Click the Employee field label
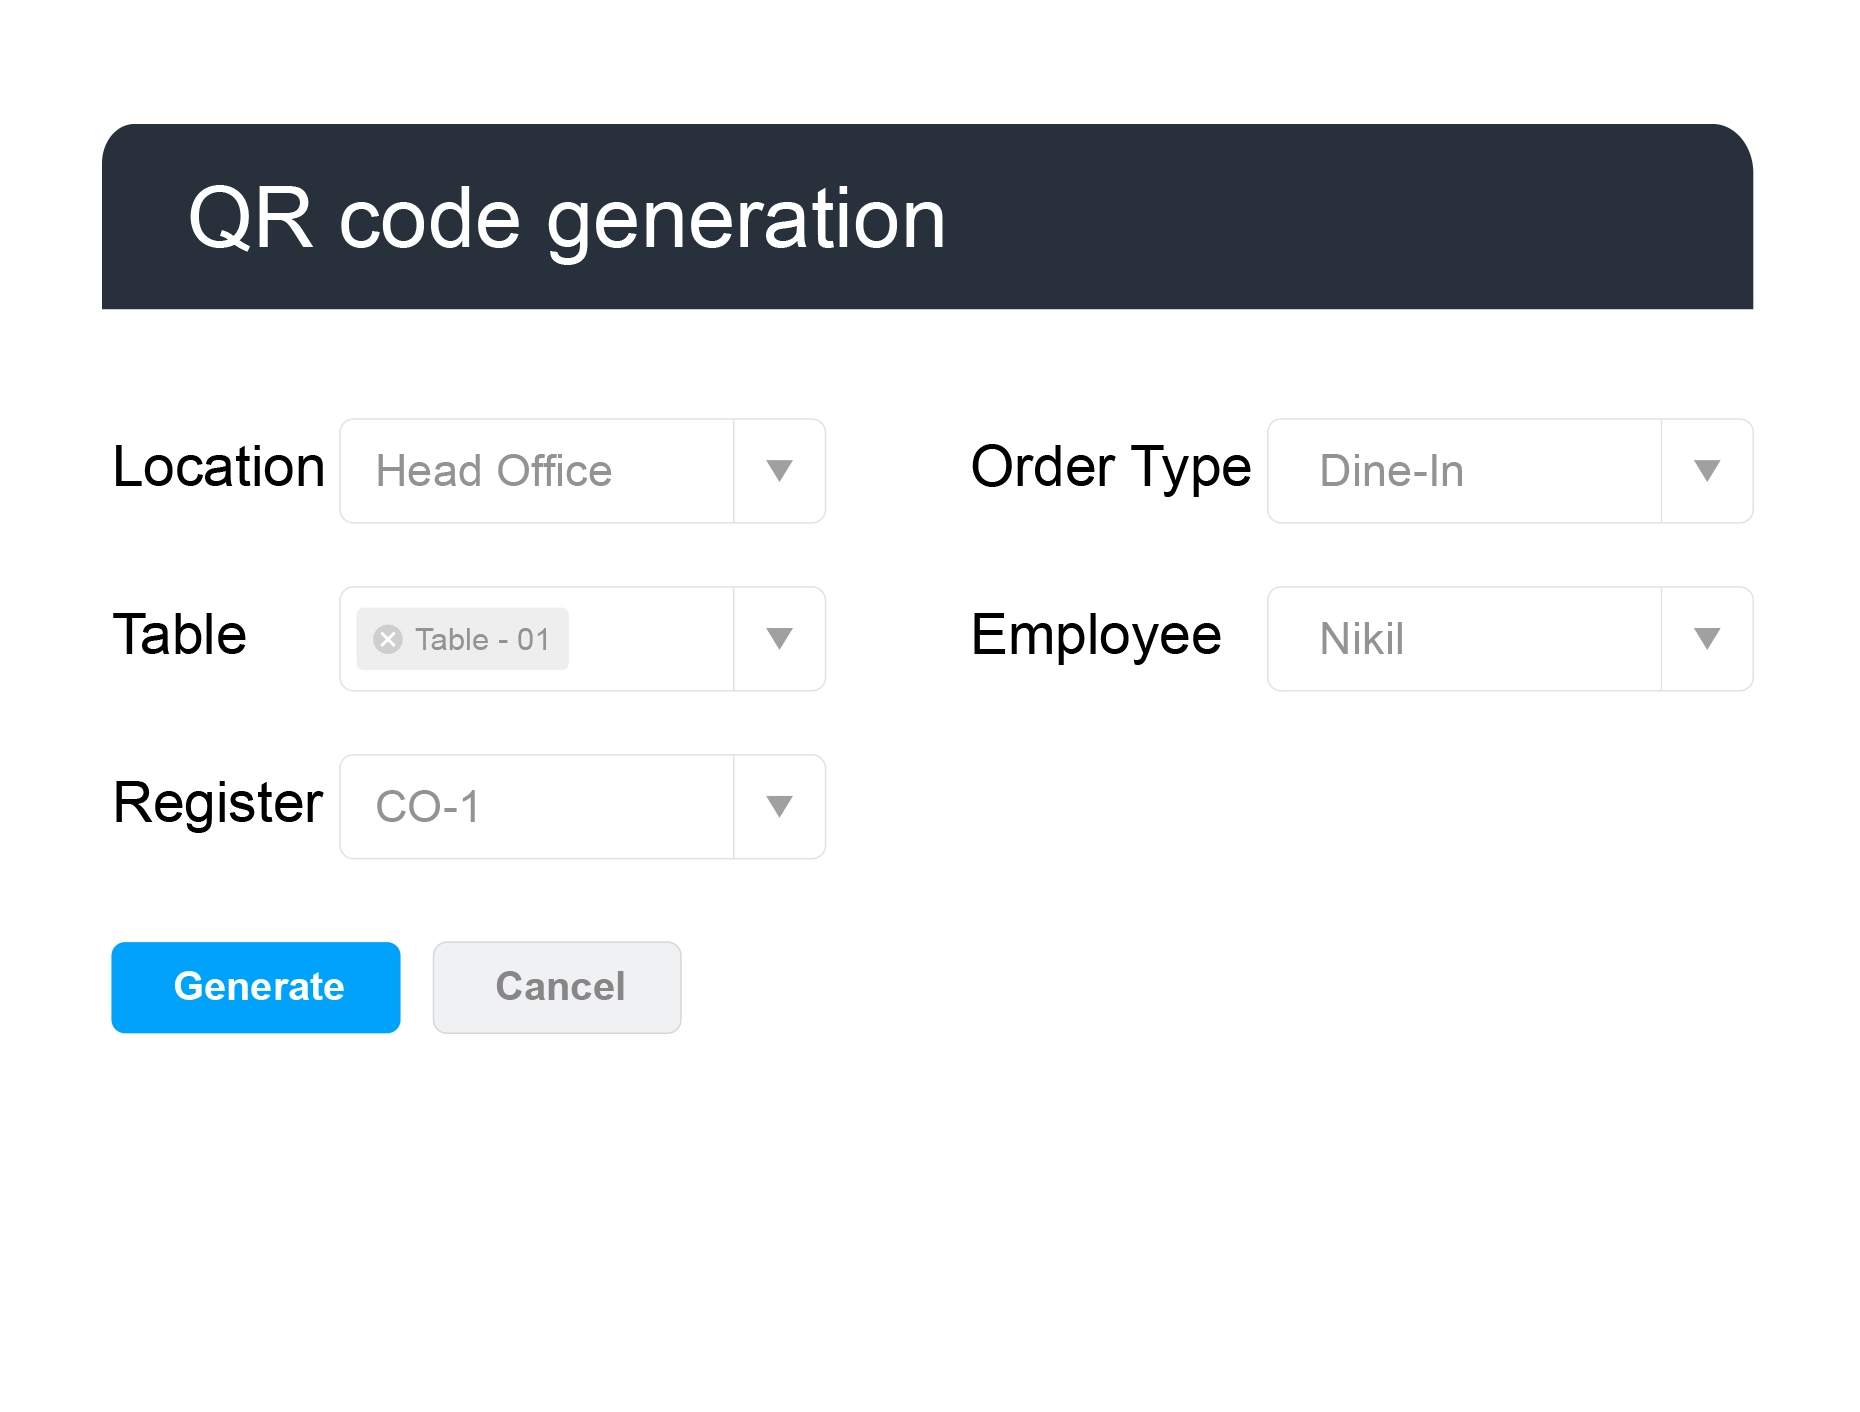1860x1412 pixels. (1096, 635)
